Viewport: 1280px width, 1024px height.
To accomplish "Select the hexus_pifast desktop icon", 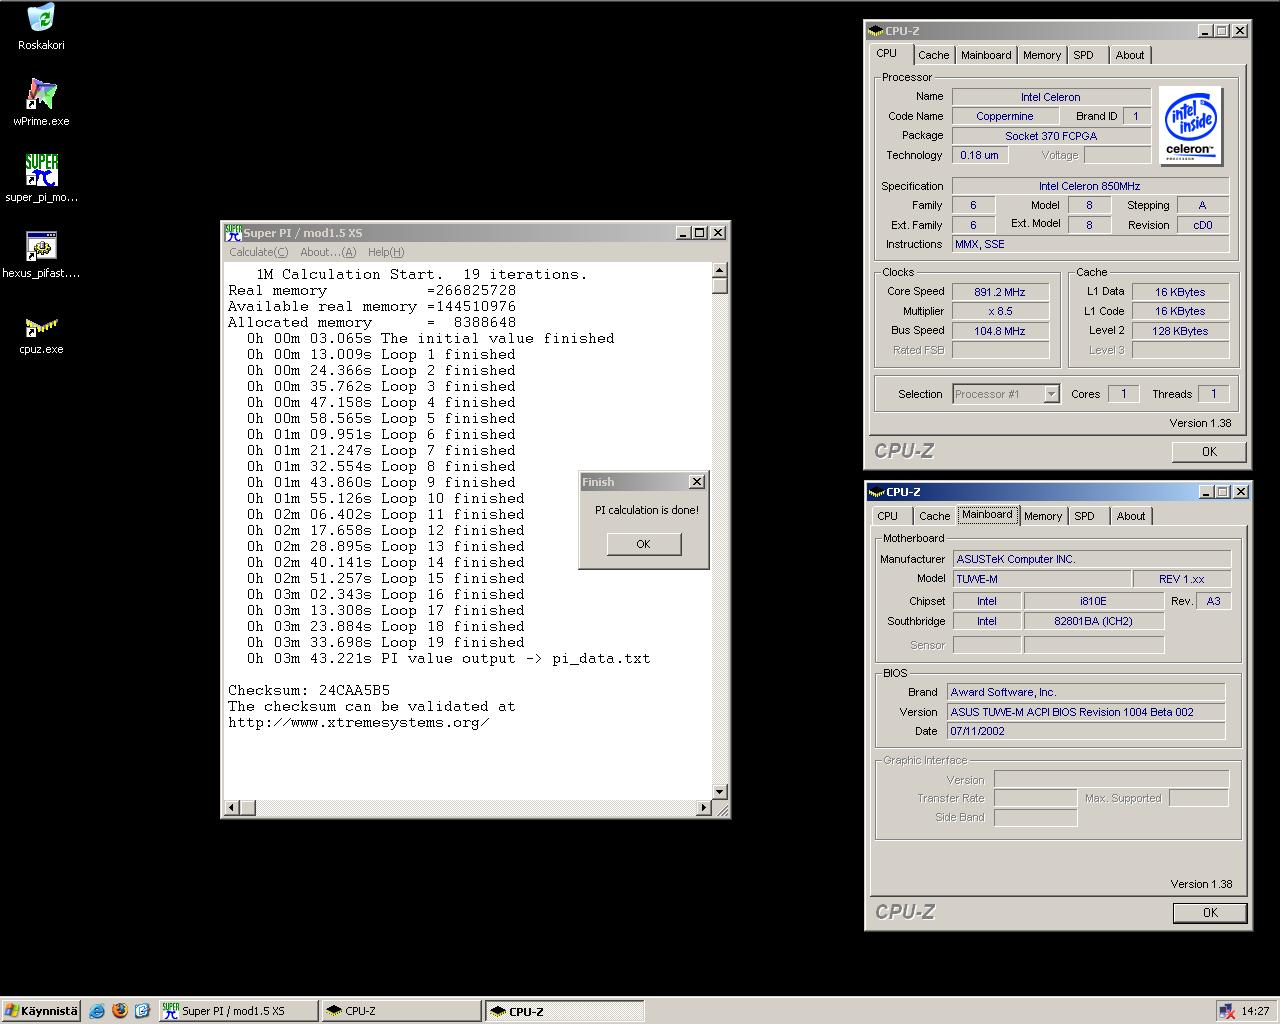I will point(41,255).
